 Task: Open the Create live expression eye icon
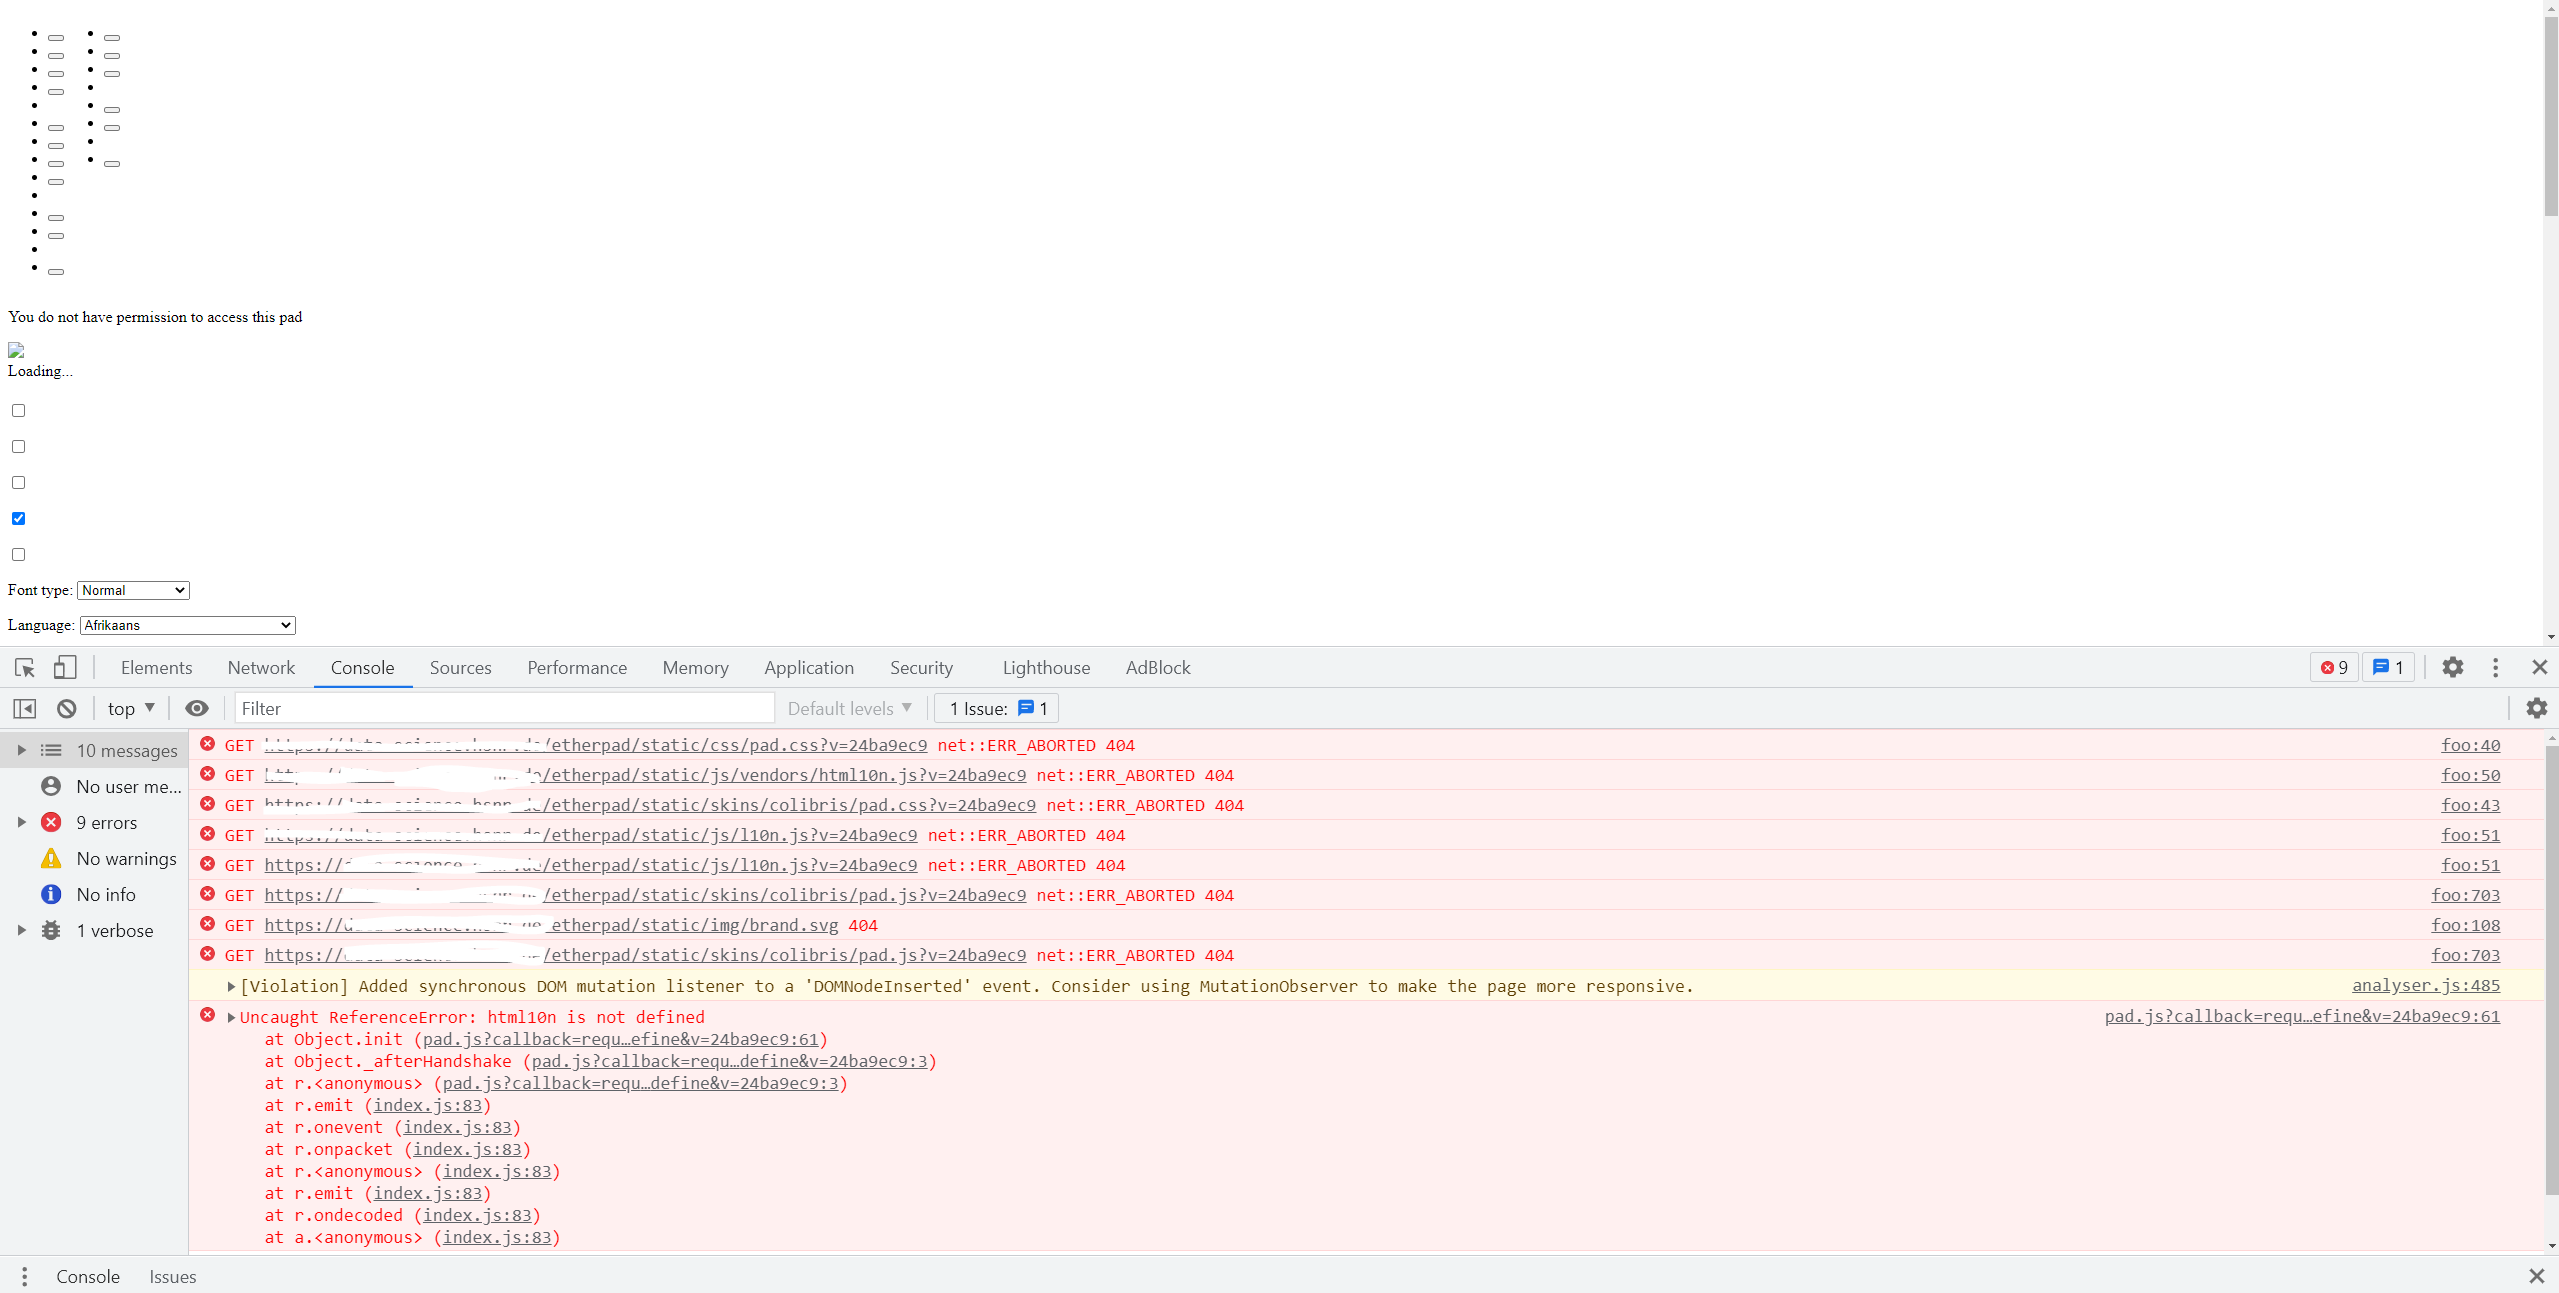coord(196,708)
